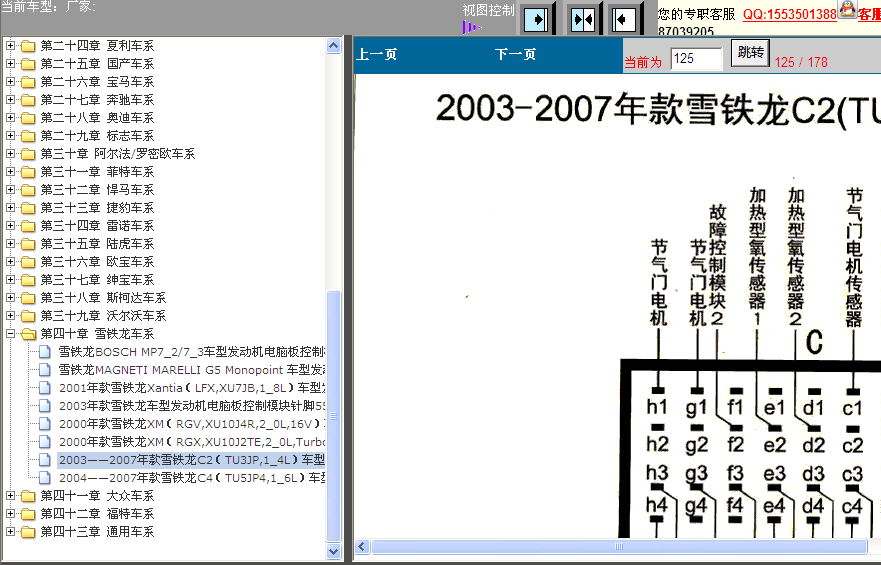The width and height of the screenshot is (881, 565).
Task: Collapse the 第四十章 雪铁龙车系 node
Action: tap(10, 333)
